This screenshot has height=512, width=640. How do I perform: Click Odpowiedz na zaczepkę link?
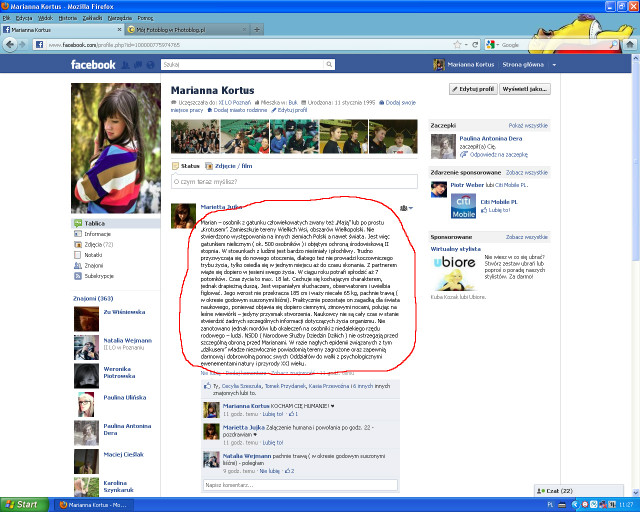(499, 155)
